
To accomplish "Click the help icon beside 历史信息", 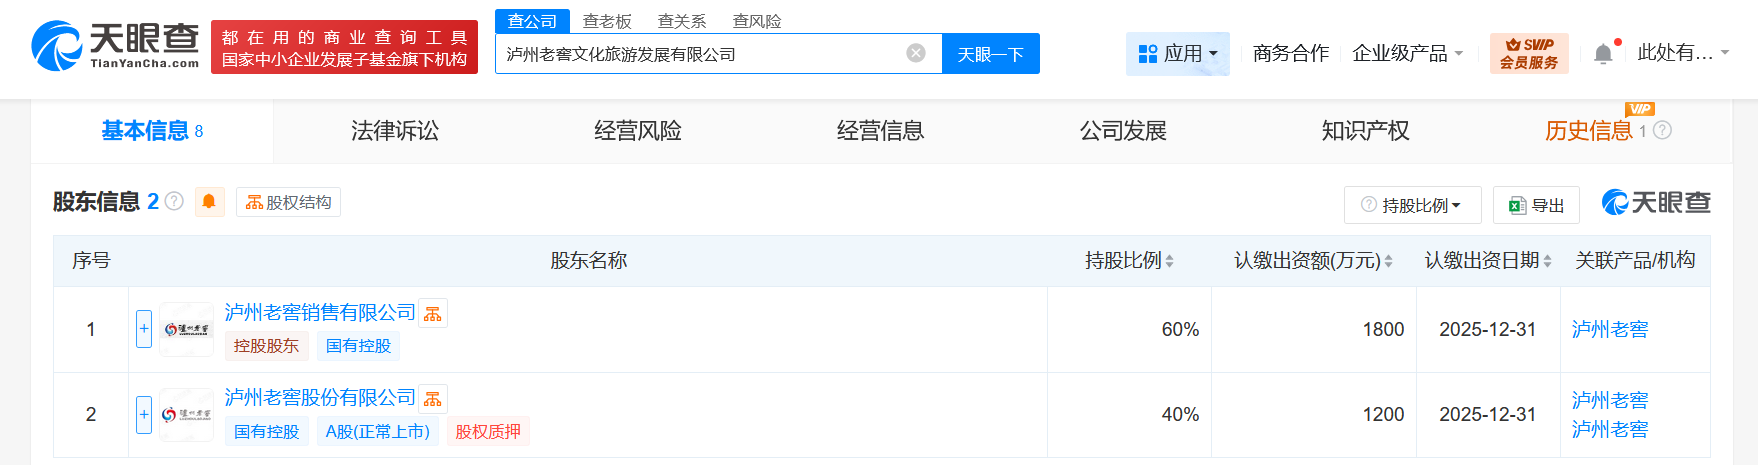I will 1662,130.
